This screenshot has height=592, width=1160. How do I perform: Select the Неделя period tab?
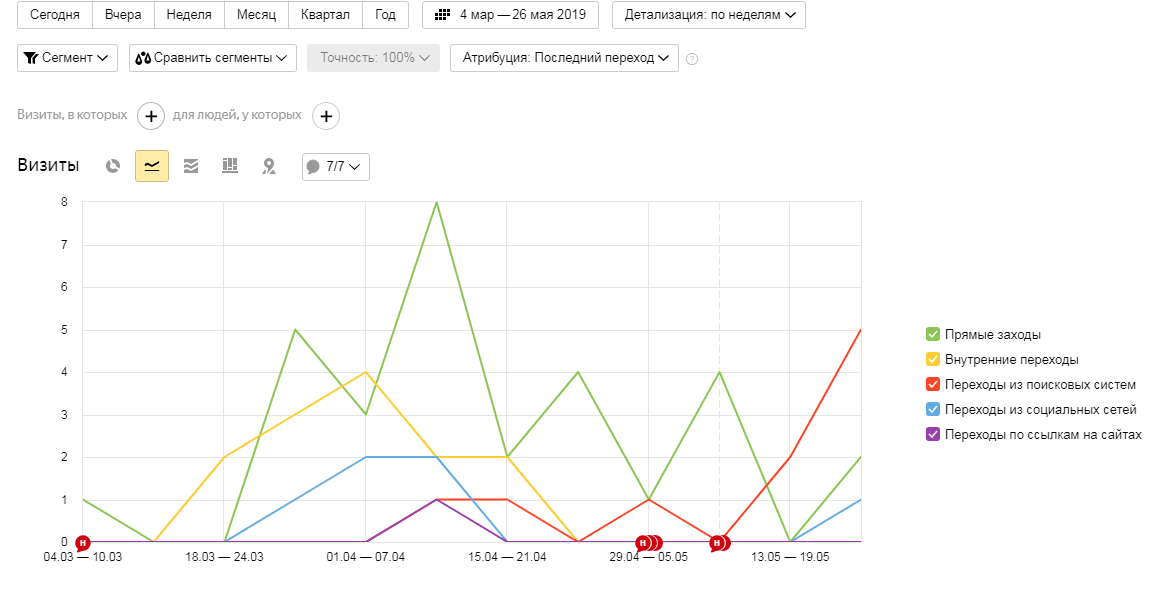pos(189,15)
